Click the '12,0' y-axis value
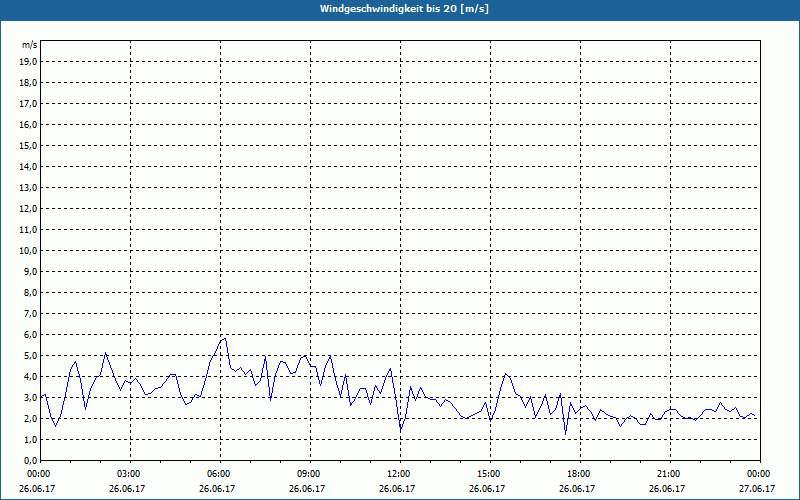 click(28, 209)
